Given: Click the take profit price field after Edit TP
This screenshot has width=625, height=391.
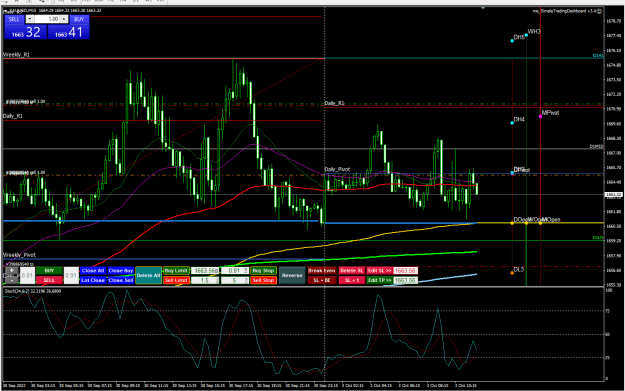Looking at the screenshot, I should click(x=405, y=280).
